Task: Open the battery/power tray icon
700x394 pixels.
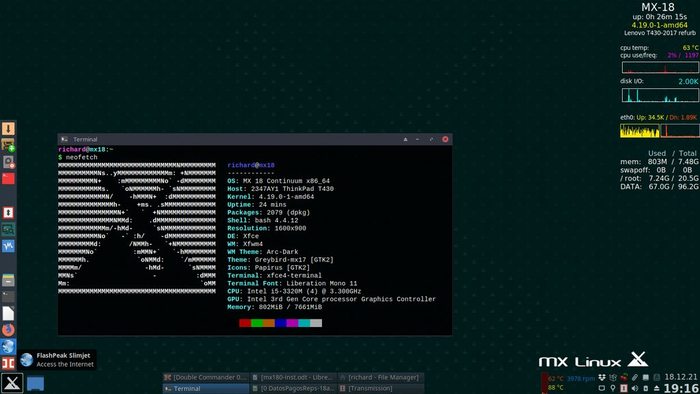Action: coord(646,388)
